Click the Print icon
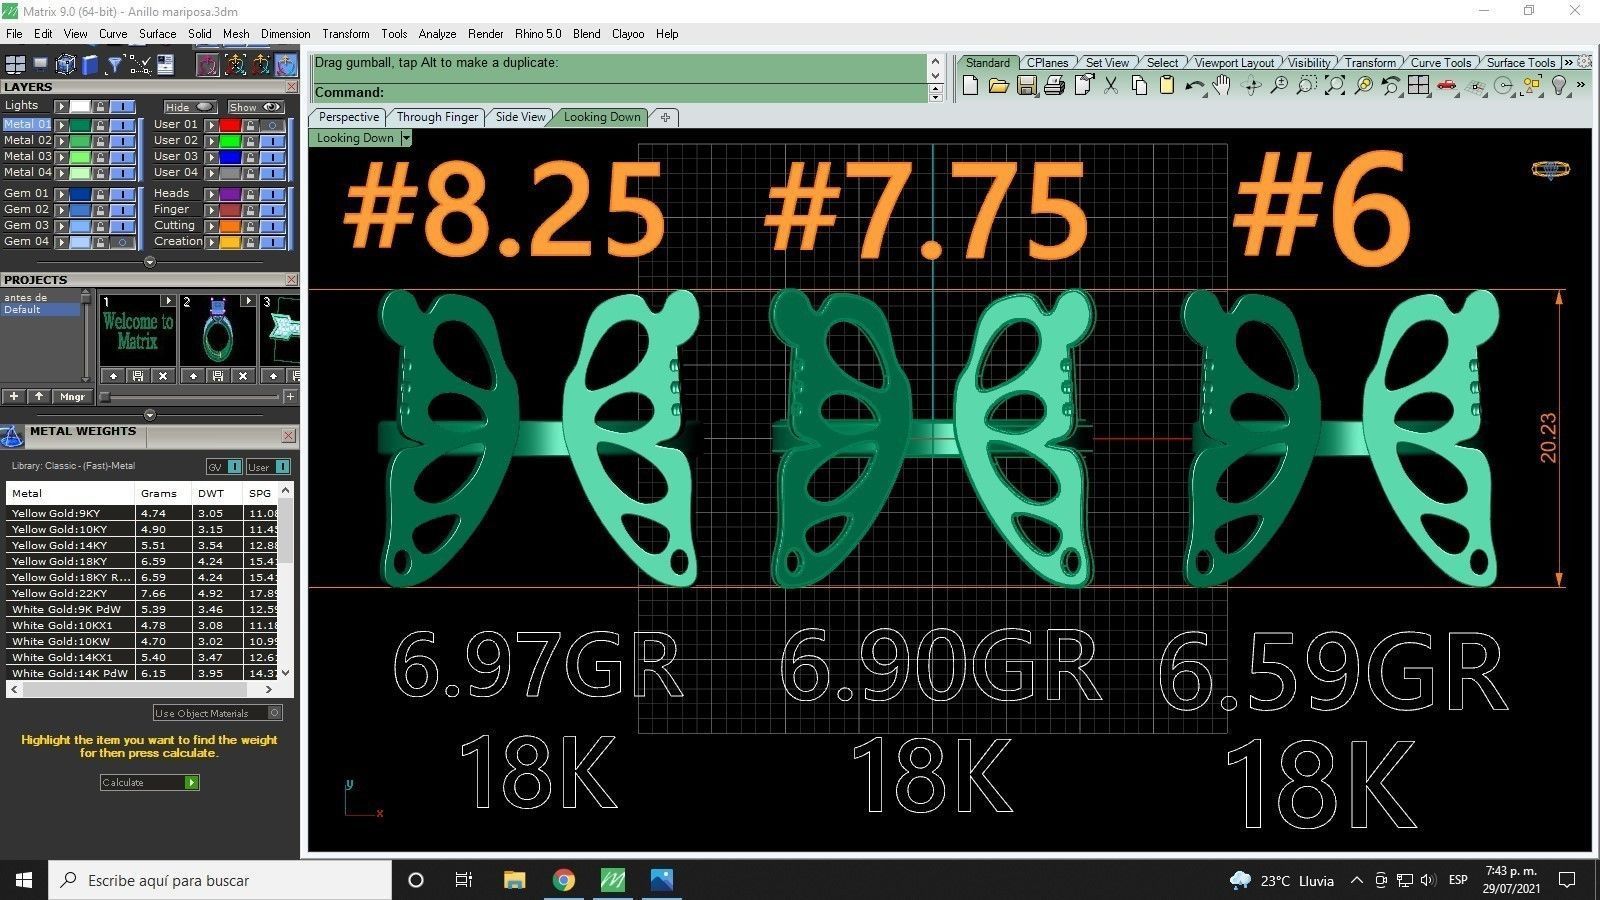 1054,86
